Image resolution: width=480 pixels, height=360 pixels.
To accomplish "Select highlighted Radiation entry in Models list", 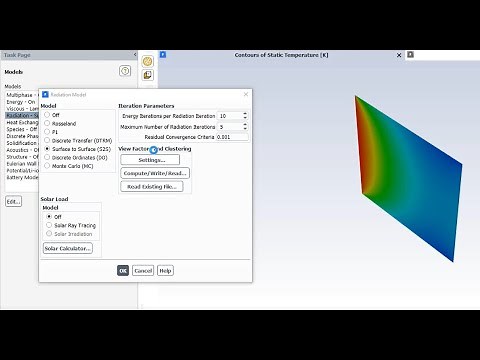I will (22, 116).
